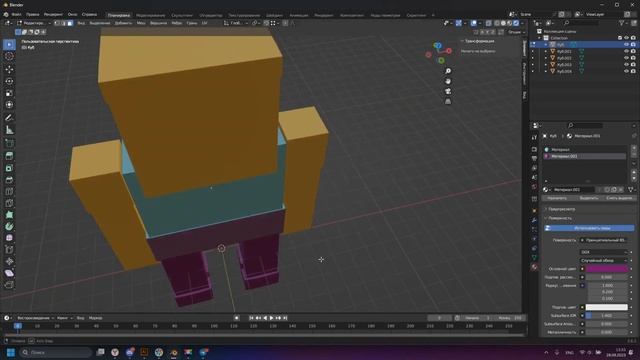Open the Справка menu
640x360 pixels.
point(89,15)
